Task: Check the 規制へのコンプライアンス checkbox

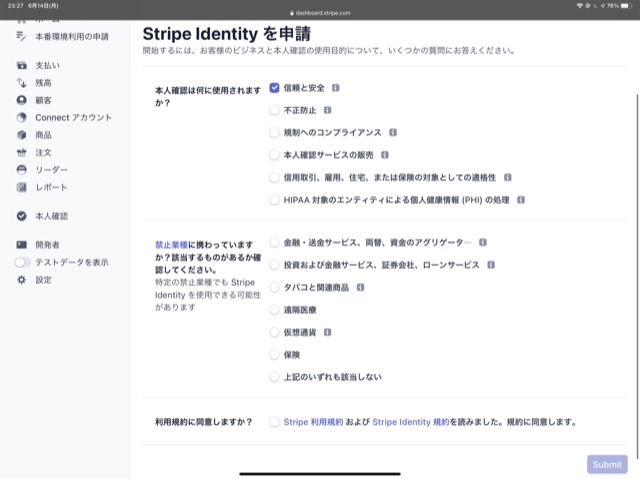Action: tap(274, 132)
